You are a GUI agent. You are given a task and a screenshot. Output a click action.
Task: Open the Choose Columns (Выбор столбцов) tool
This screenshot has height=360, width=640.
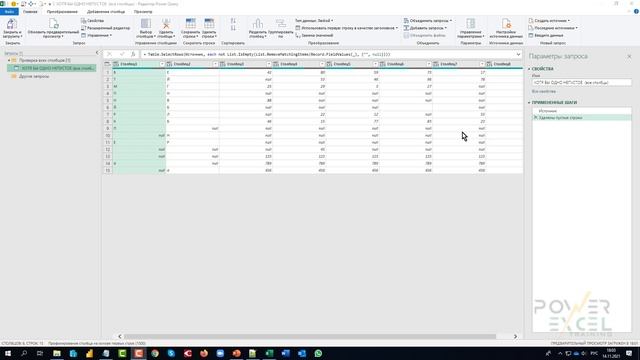tap(145, 28)
